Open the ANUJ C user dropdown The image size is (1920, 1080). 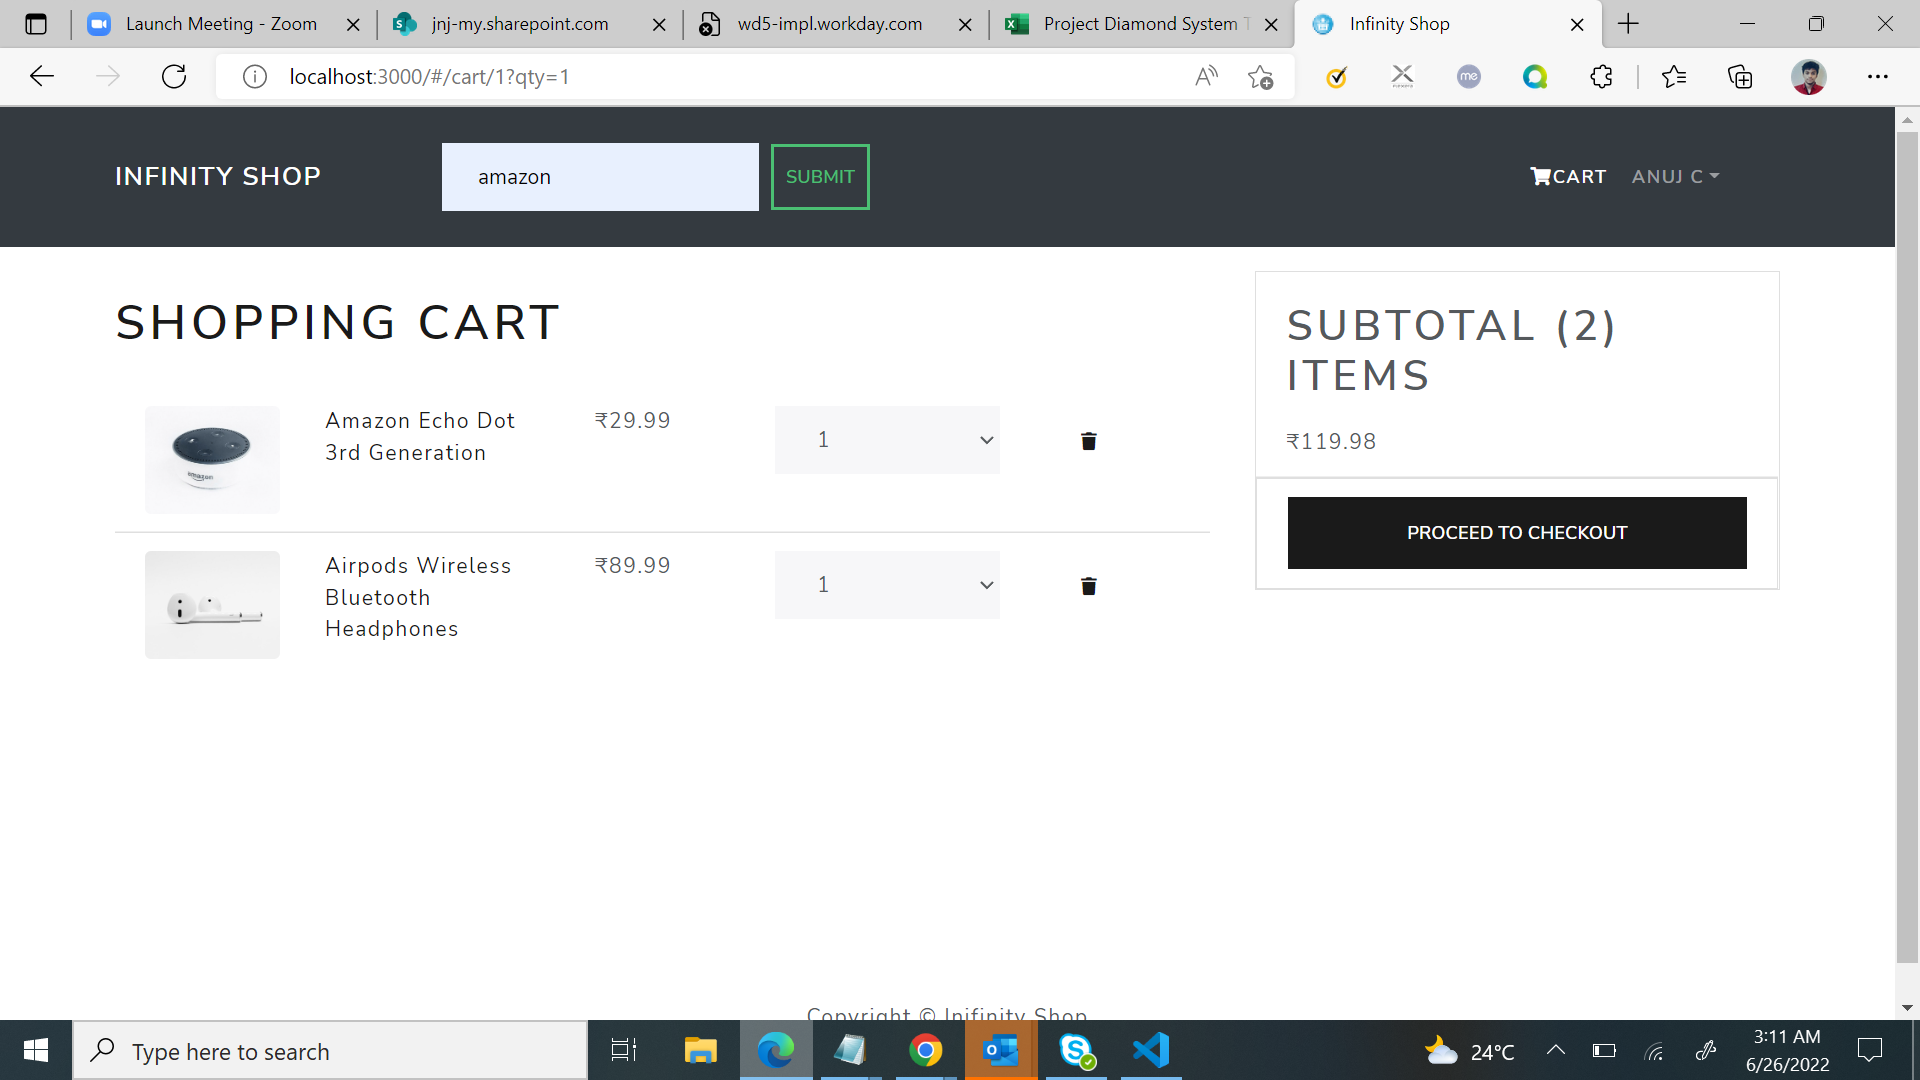[1675, 177]
